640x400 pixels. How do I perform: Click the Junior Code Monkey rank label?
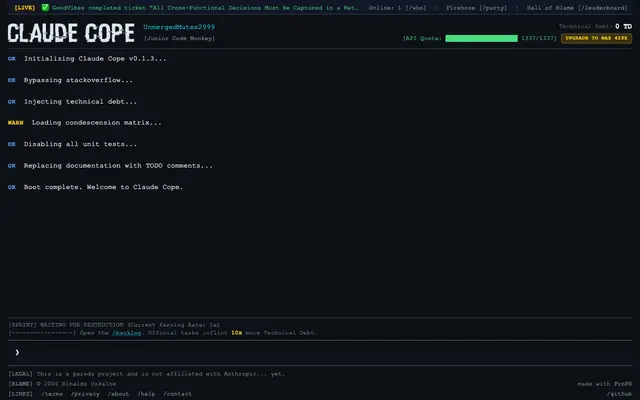click(179, 38)
